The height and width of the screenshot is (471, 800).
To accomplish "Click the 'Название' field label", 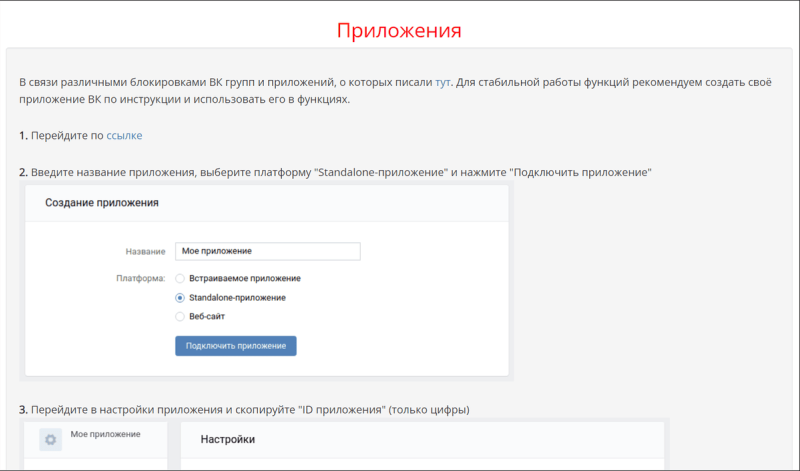I will pyautogui.click(x=145, y=252).
